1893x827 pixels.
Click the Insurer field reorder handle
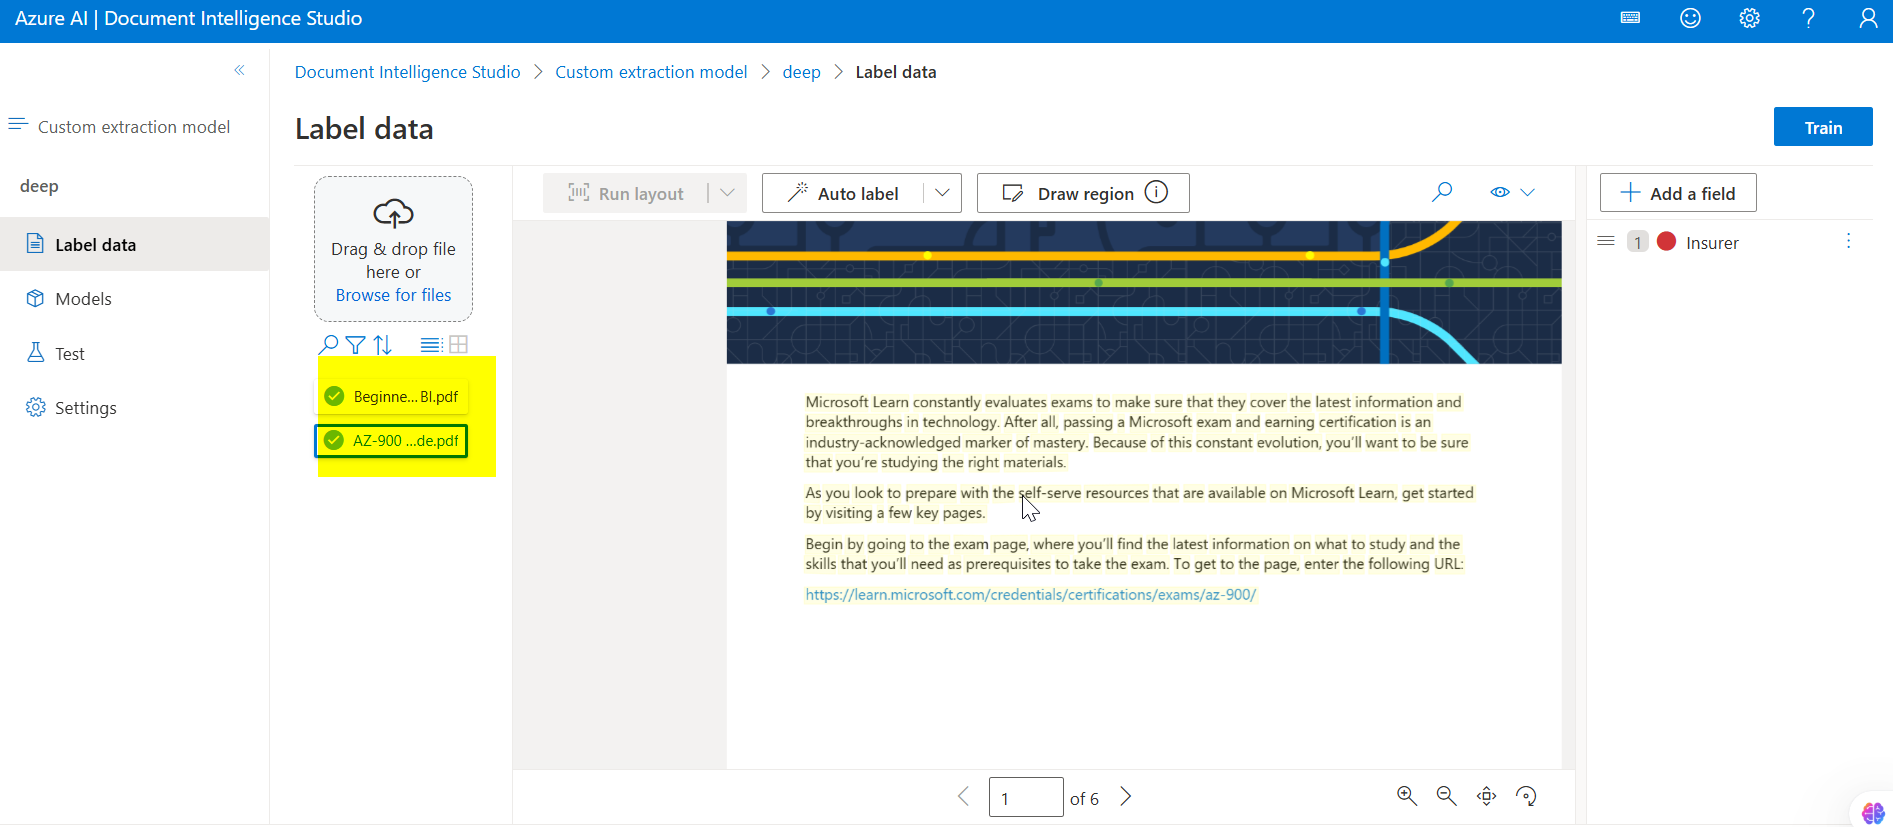(x=1606, y=241)
